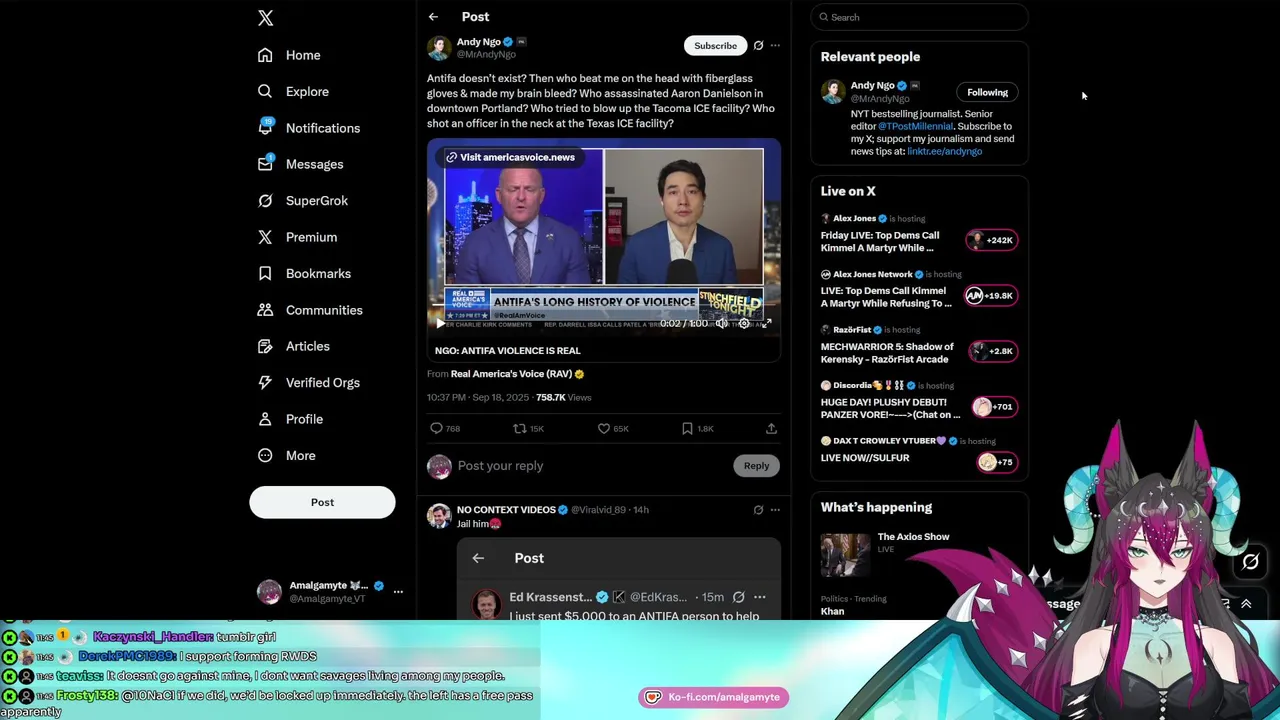1280x720 pixels.
Task: Click the Communities sidebar icon
Action: click(265, 310)
